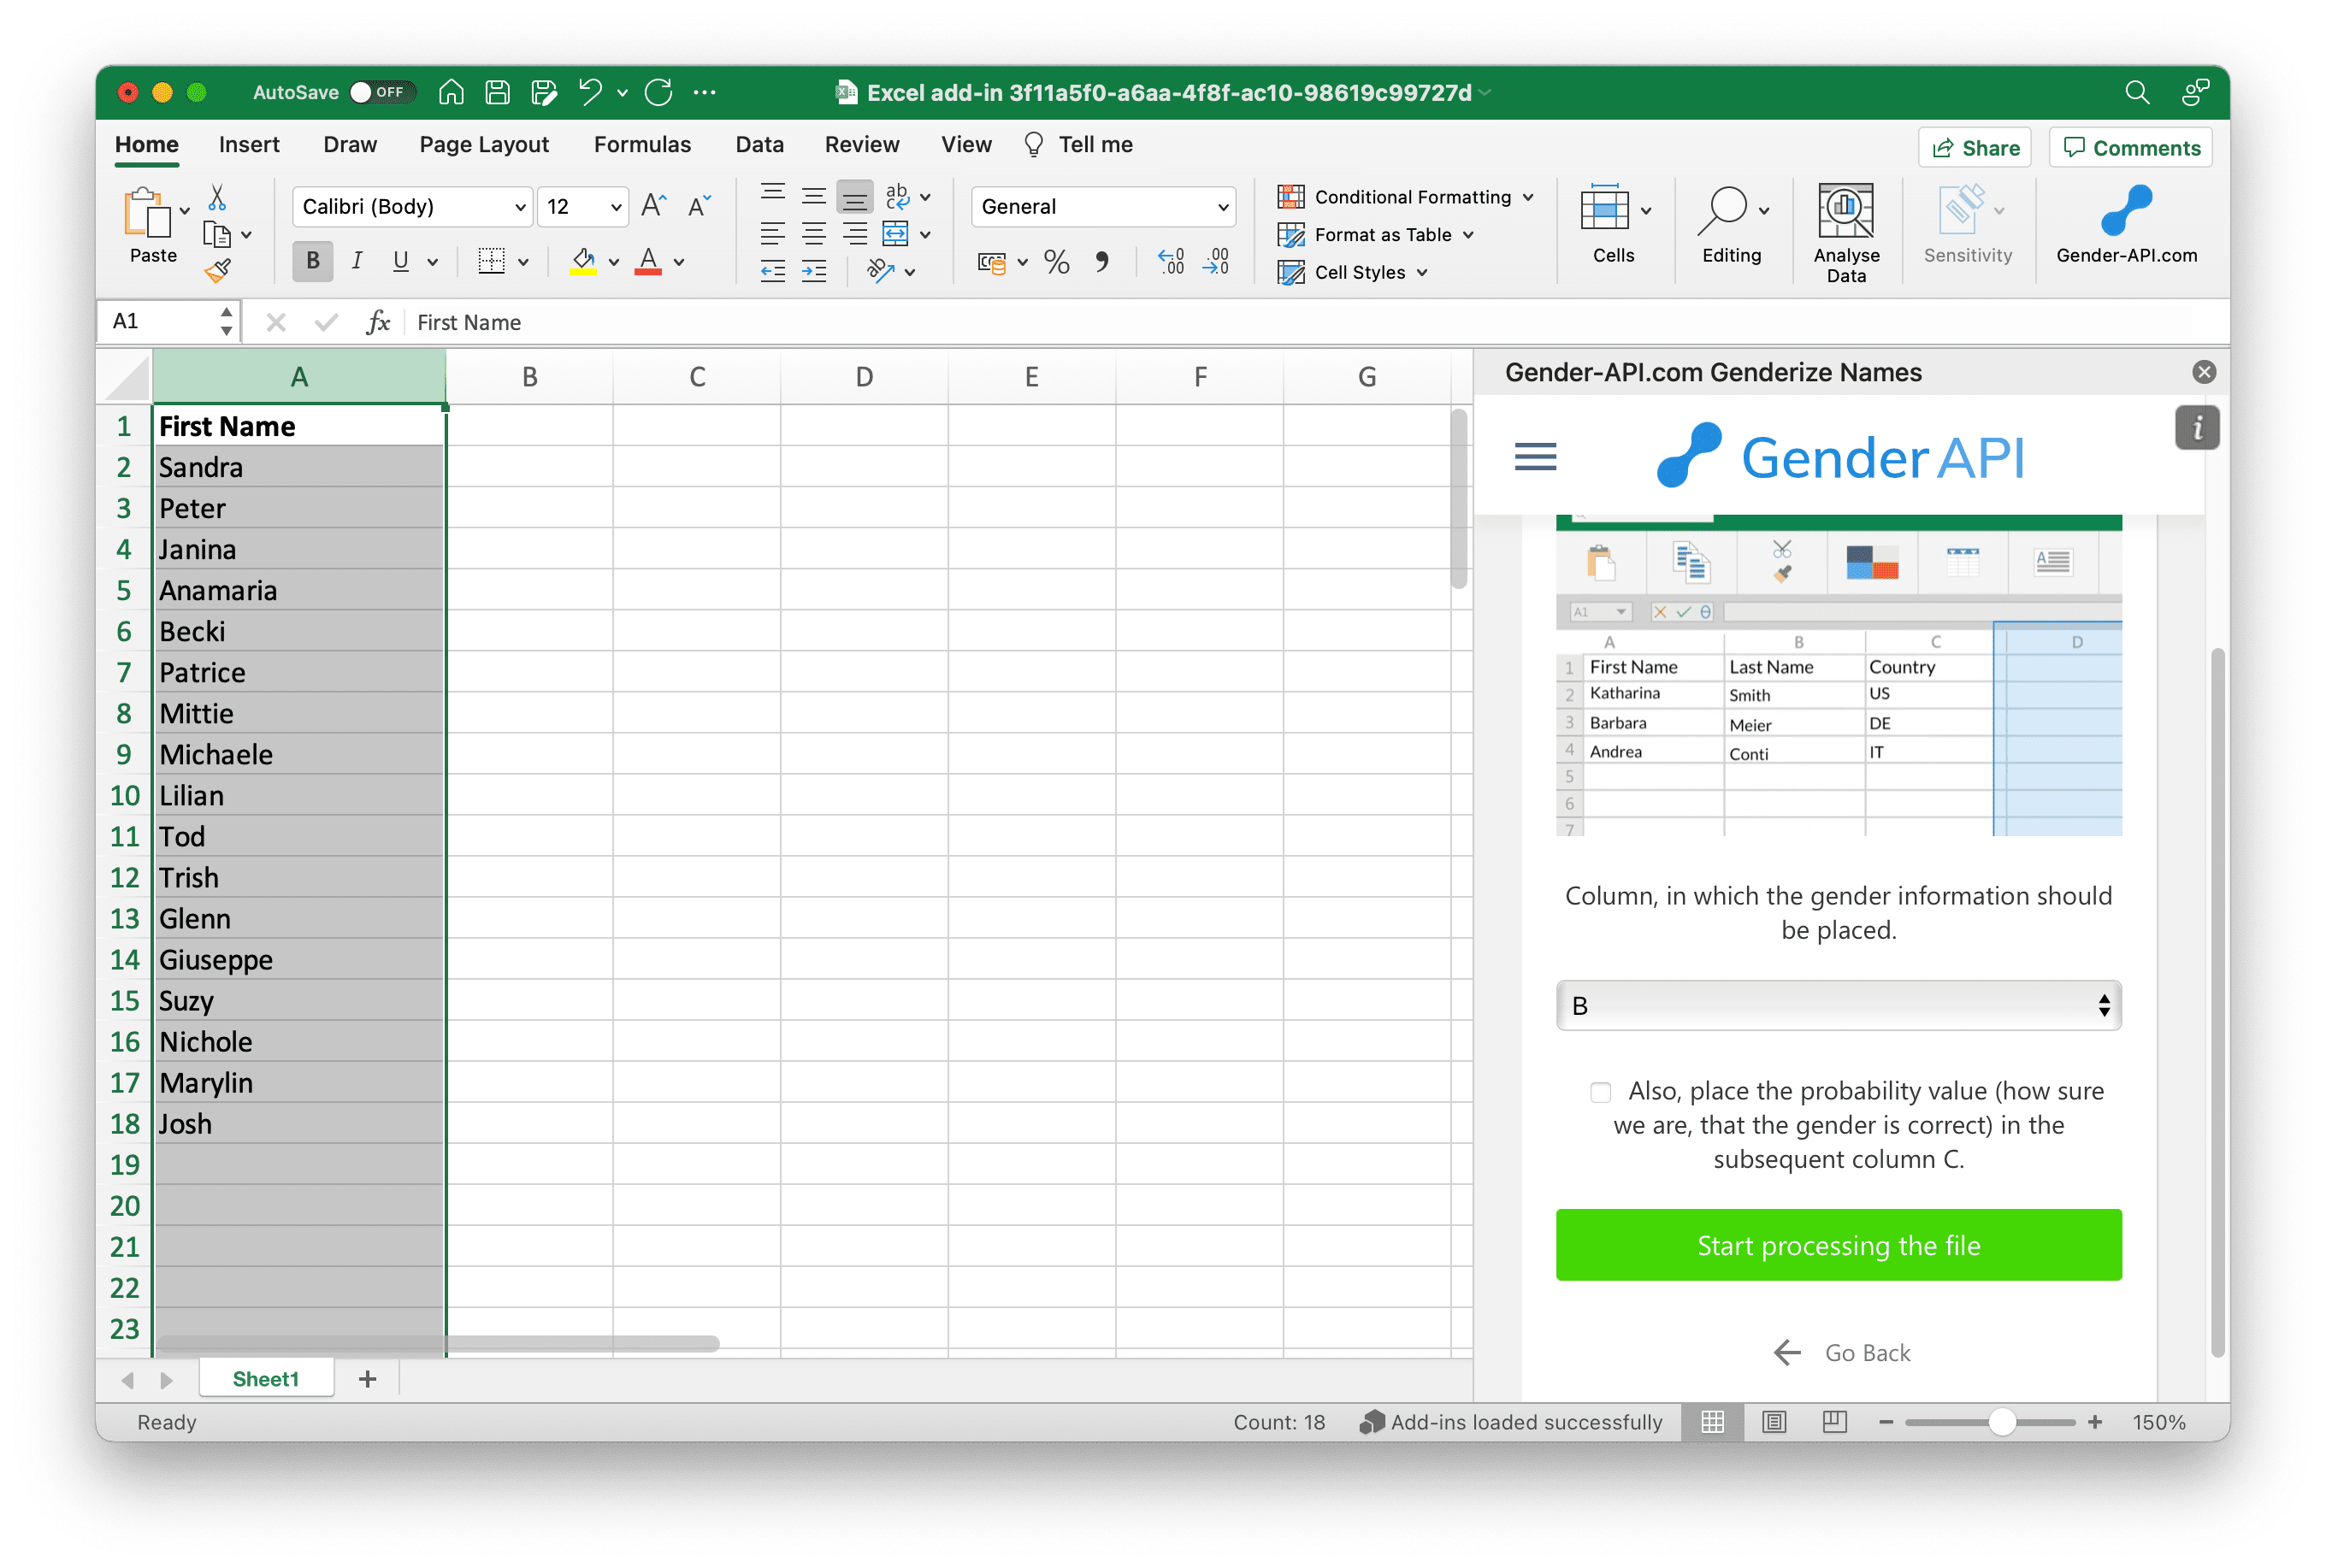
Task: Open Analyse Data tool
Action: click(x=1845, y=233)
